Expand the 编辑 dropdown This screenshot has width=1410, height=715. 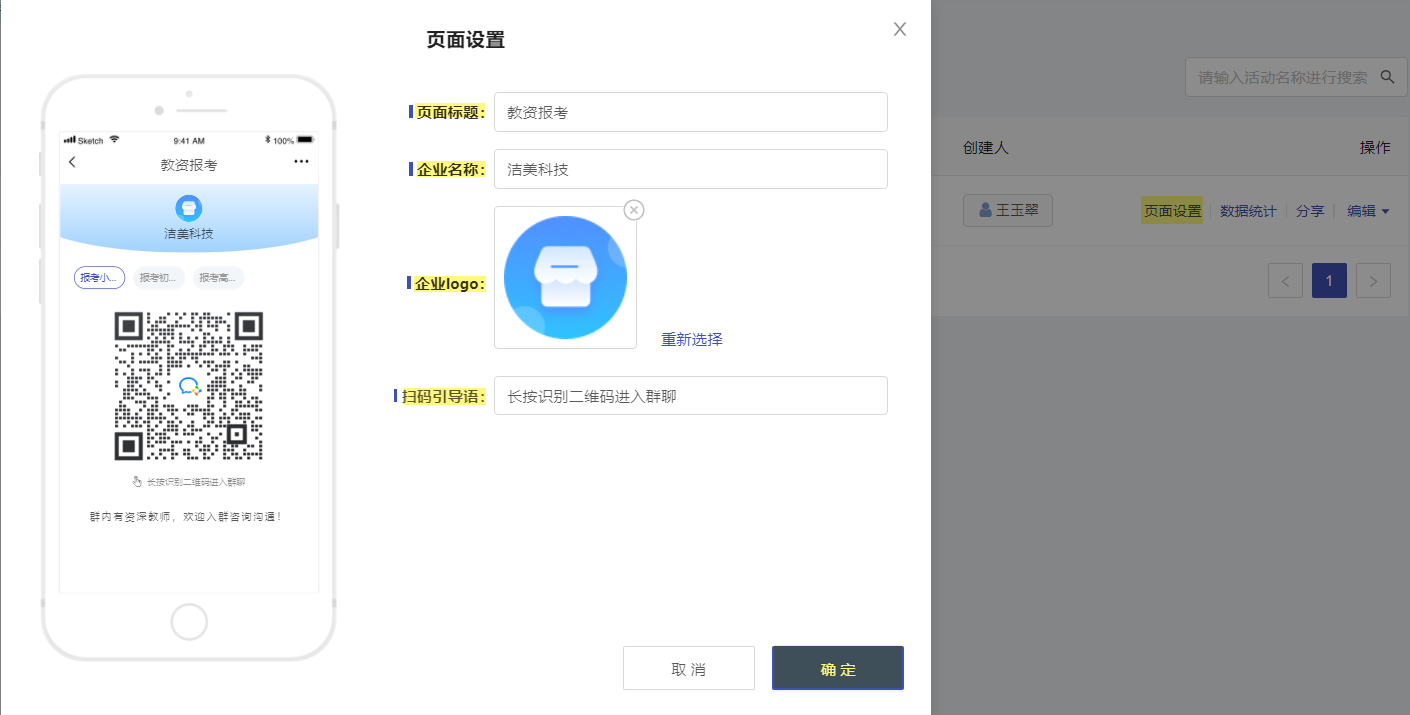1368,211
